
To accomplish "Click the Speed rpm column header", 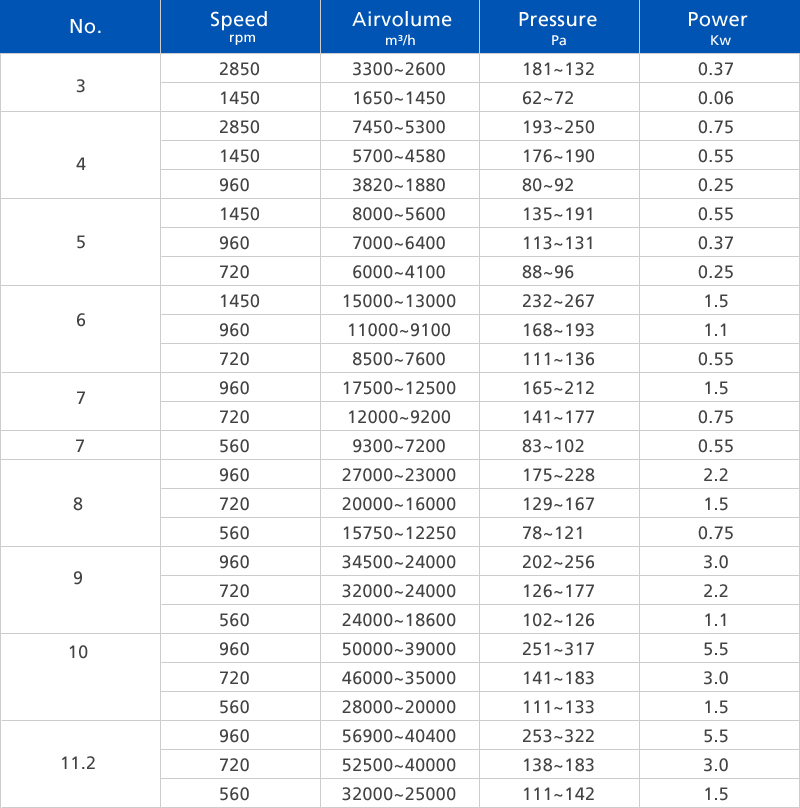I will coord(239,26).
